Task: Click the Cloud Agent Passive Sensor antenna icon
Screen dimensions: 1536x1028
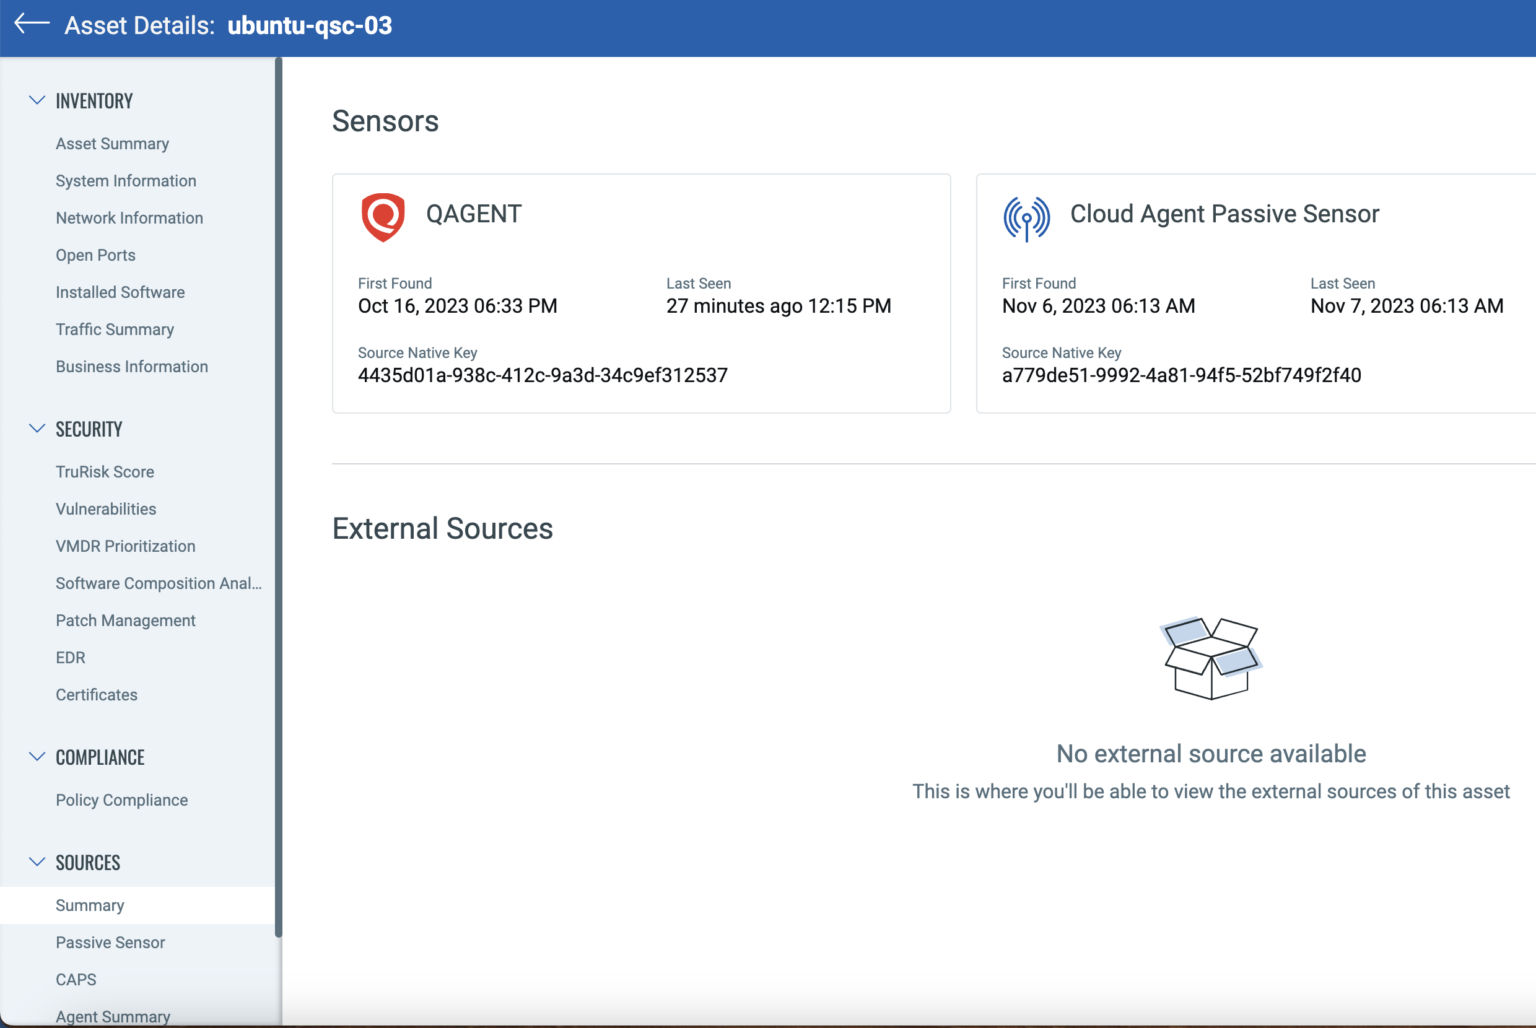Action: [1024, 215]
